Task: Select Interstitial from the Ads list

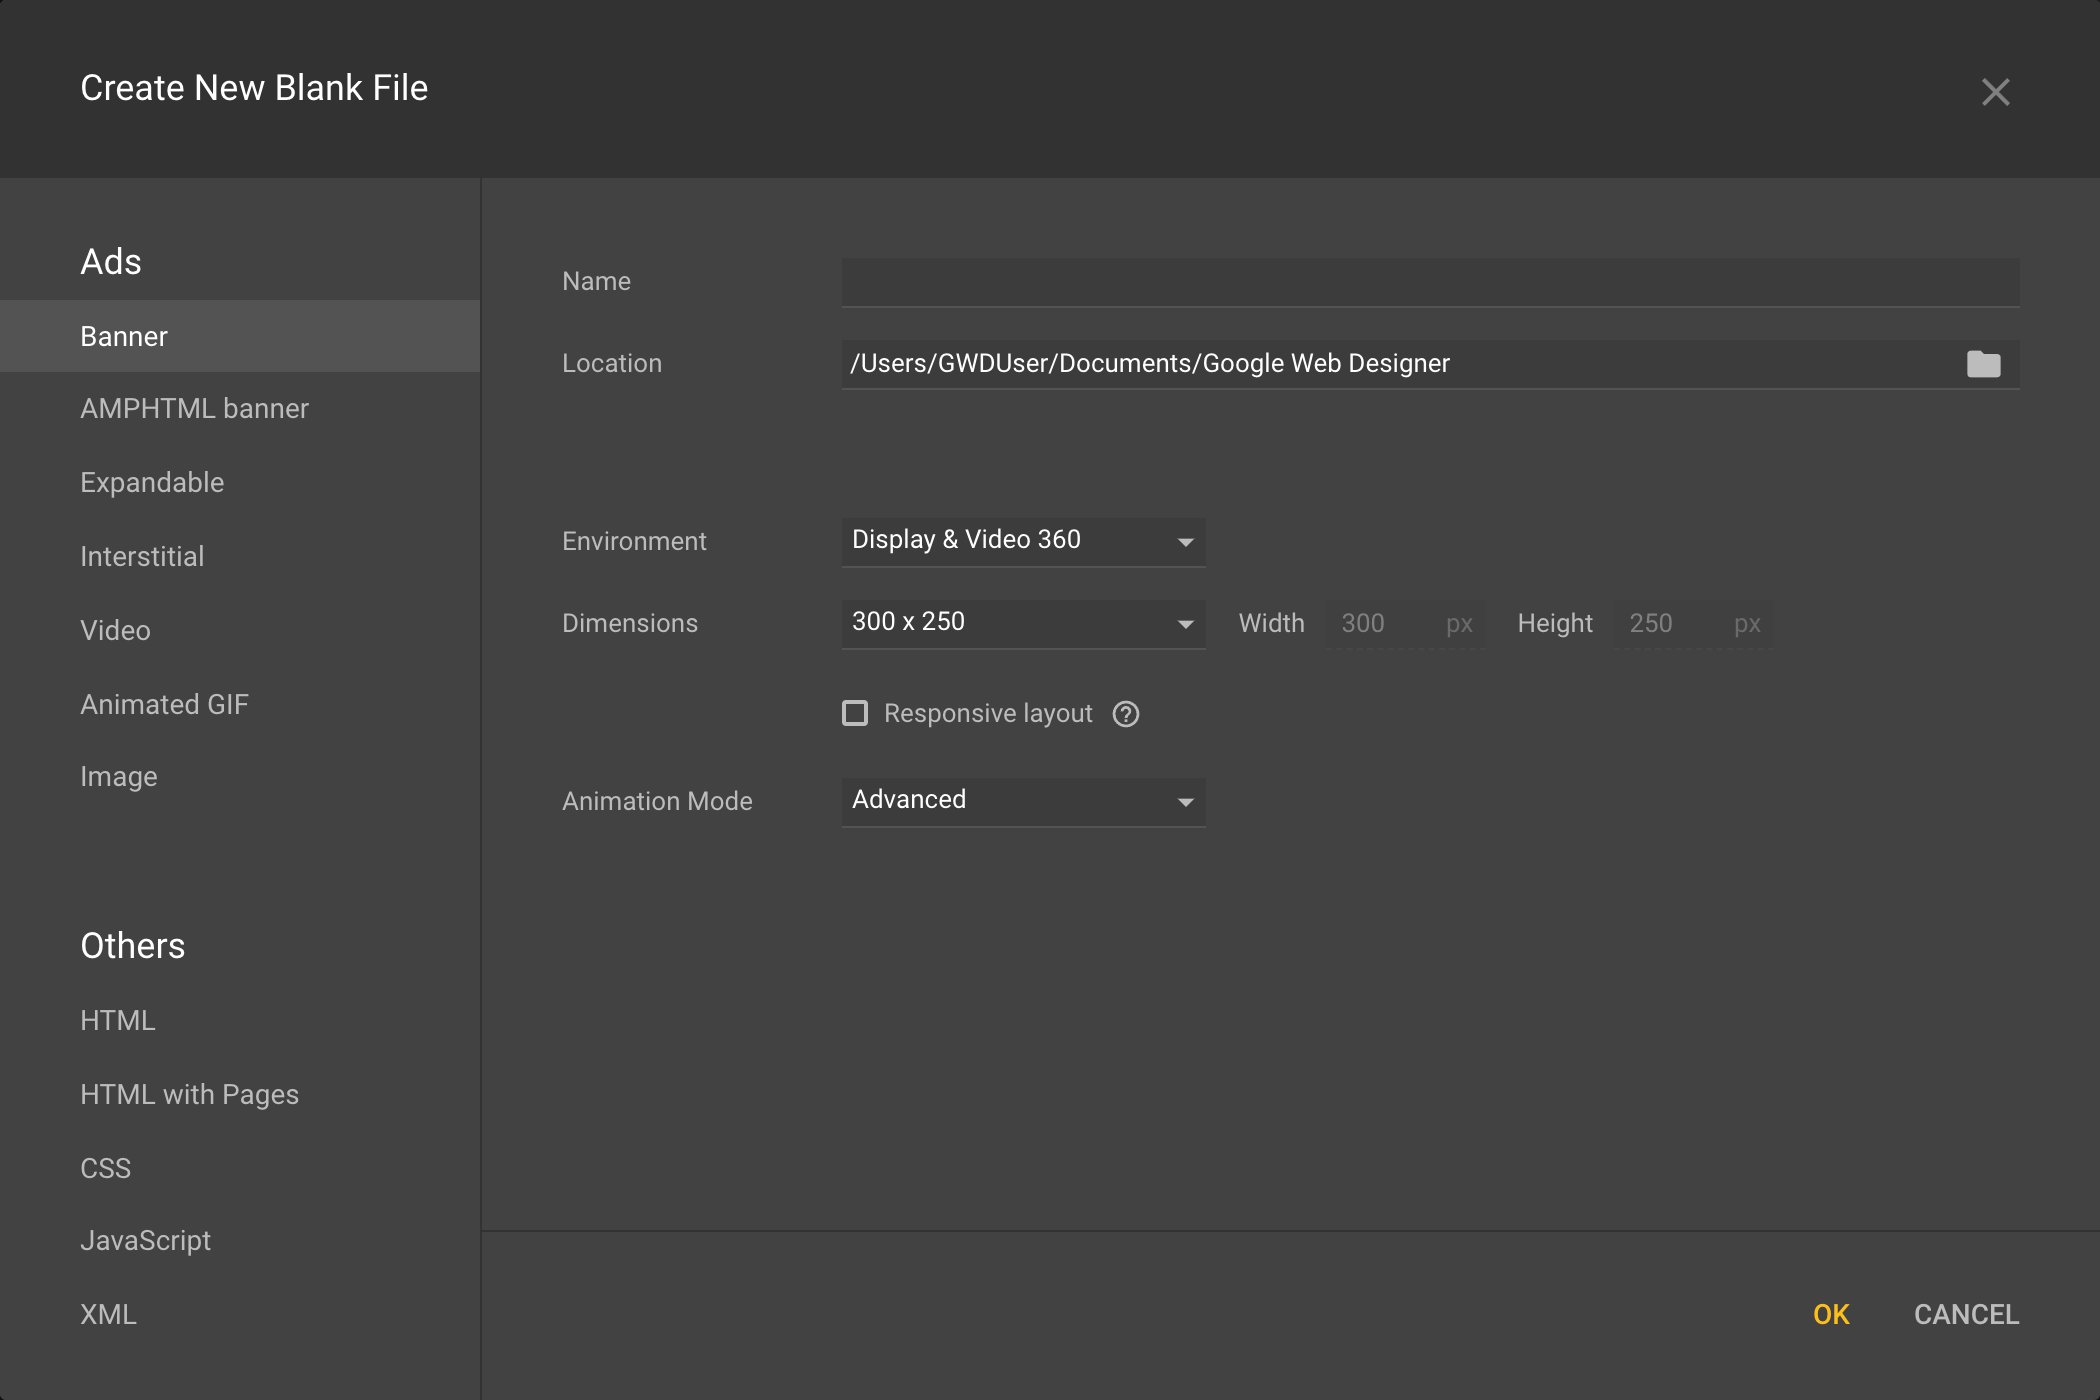Action: click(x=142, y=557)
